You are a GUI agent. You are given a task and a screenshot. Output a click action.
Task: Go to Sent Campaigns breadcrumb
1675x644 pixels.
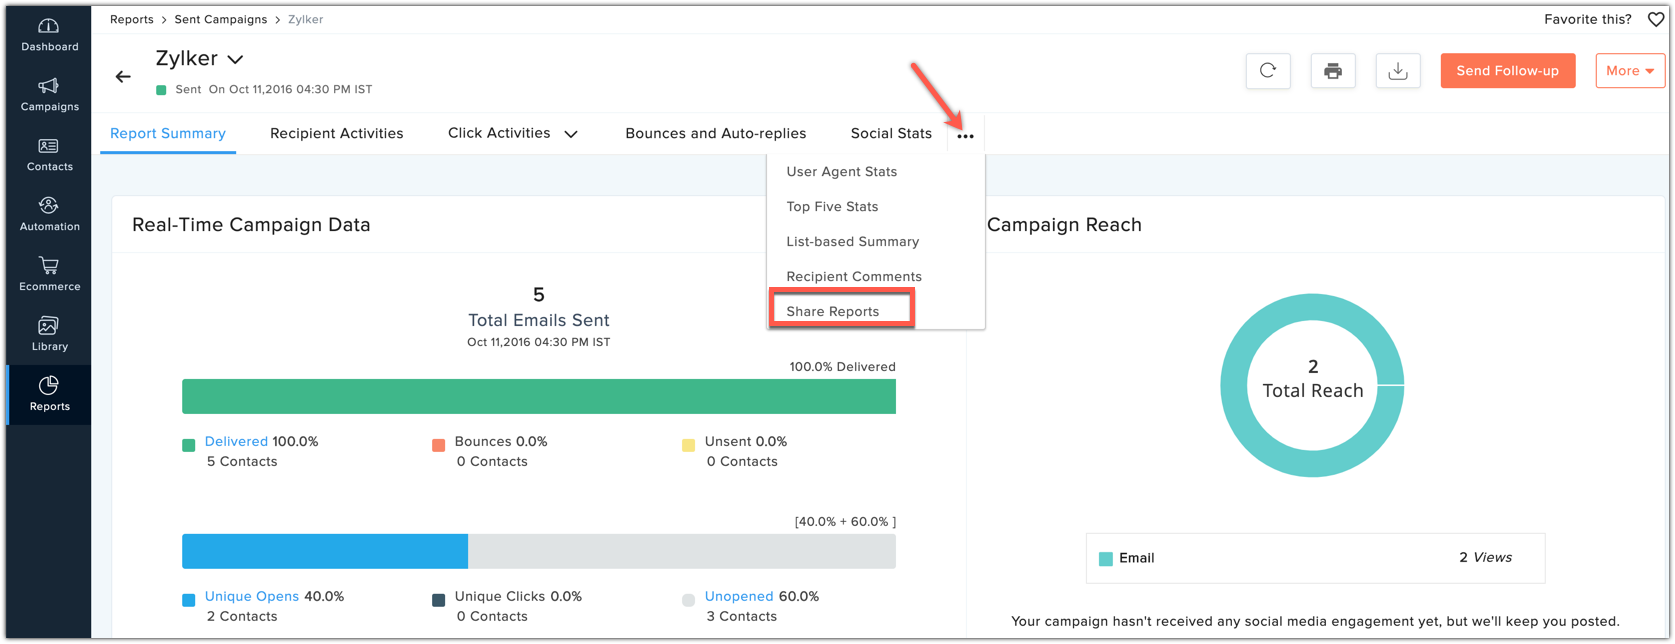click(x=221, y=19)
